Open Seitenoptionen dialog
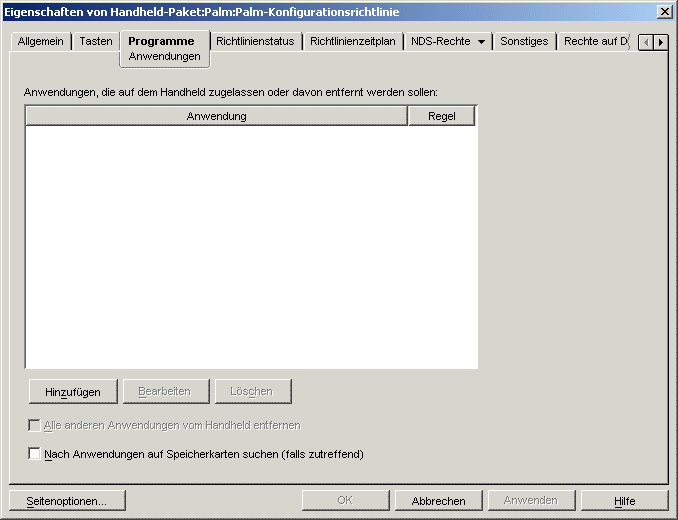Screen dimensions: 678x520 click(67, 501)
